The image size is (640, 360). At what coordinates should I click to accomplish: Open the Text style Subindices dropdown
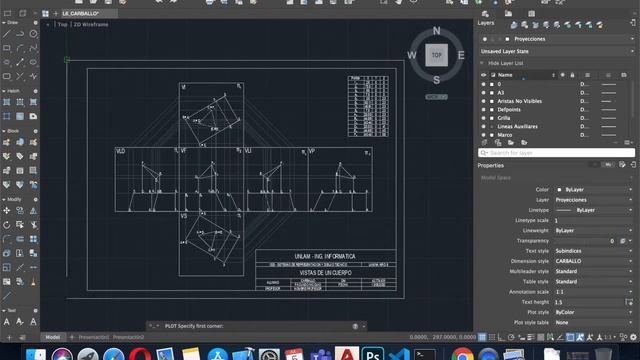coord(594,251)
